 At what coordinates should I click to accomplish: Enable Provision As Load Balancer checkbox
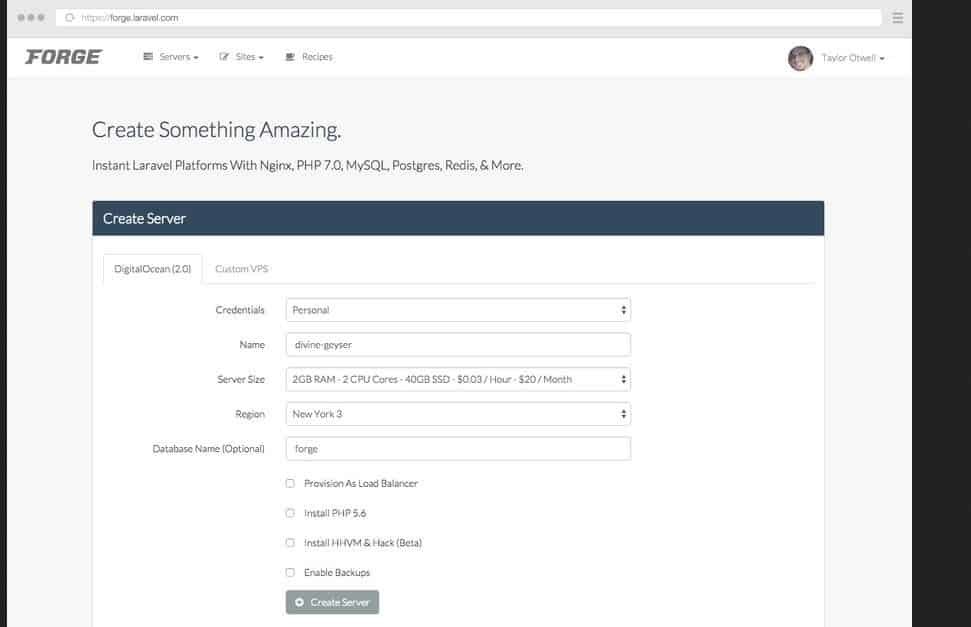290,483
